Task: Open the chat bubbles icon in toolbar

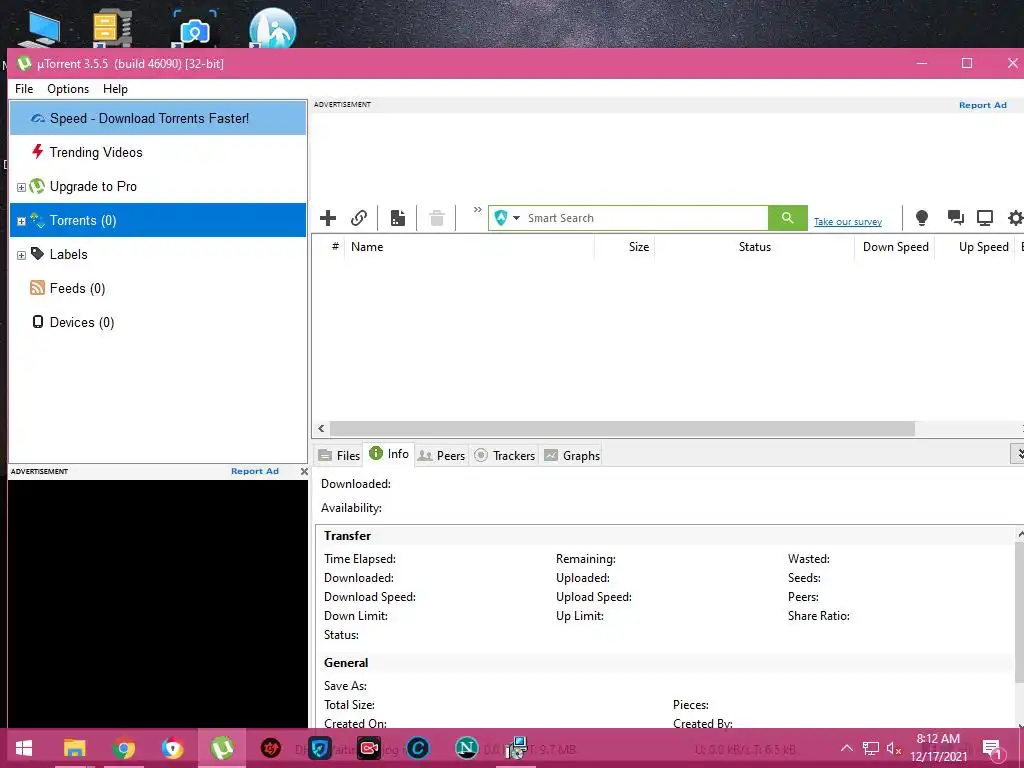Action: pyautogui.click(x=955, y=218)
